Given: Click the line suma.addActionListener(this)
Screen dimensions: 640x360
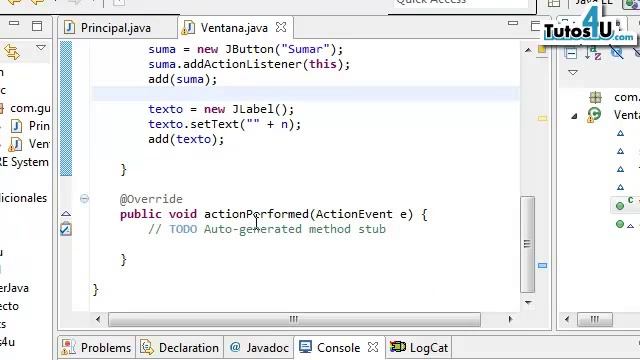Looking at the screenshot, I should click(249, 64).
